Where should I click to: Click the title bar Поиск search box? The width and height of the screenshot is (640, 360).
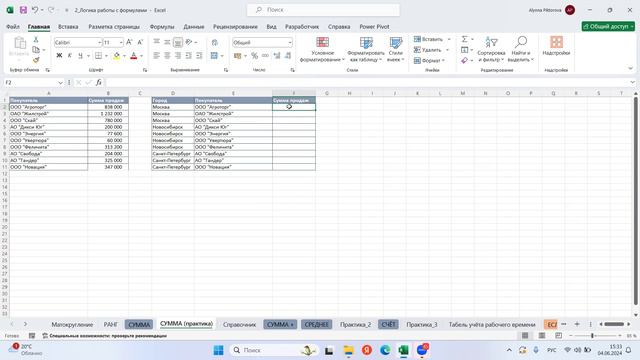[323, 10]
